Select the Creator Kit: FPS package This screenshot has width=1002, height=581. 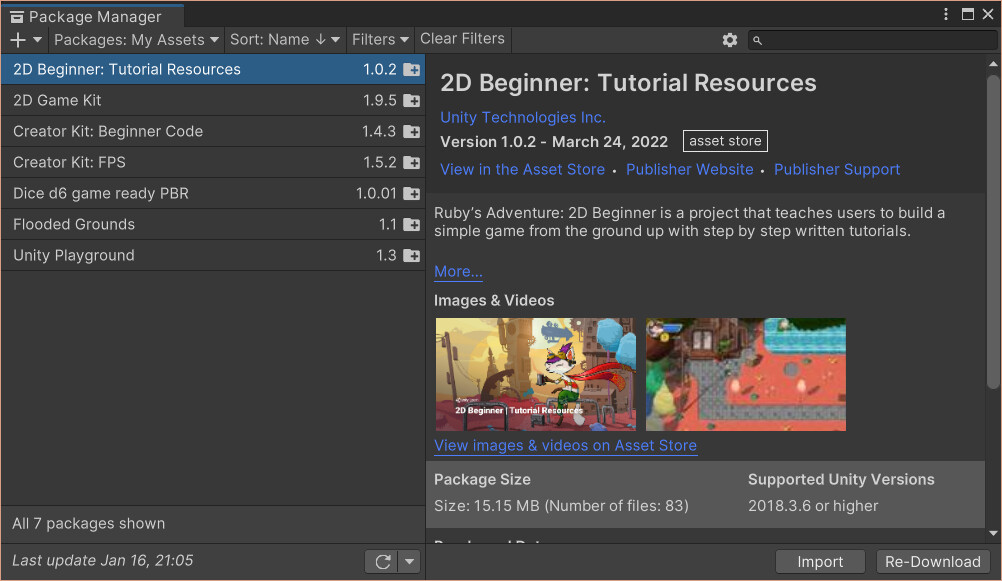click(213, 162)
